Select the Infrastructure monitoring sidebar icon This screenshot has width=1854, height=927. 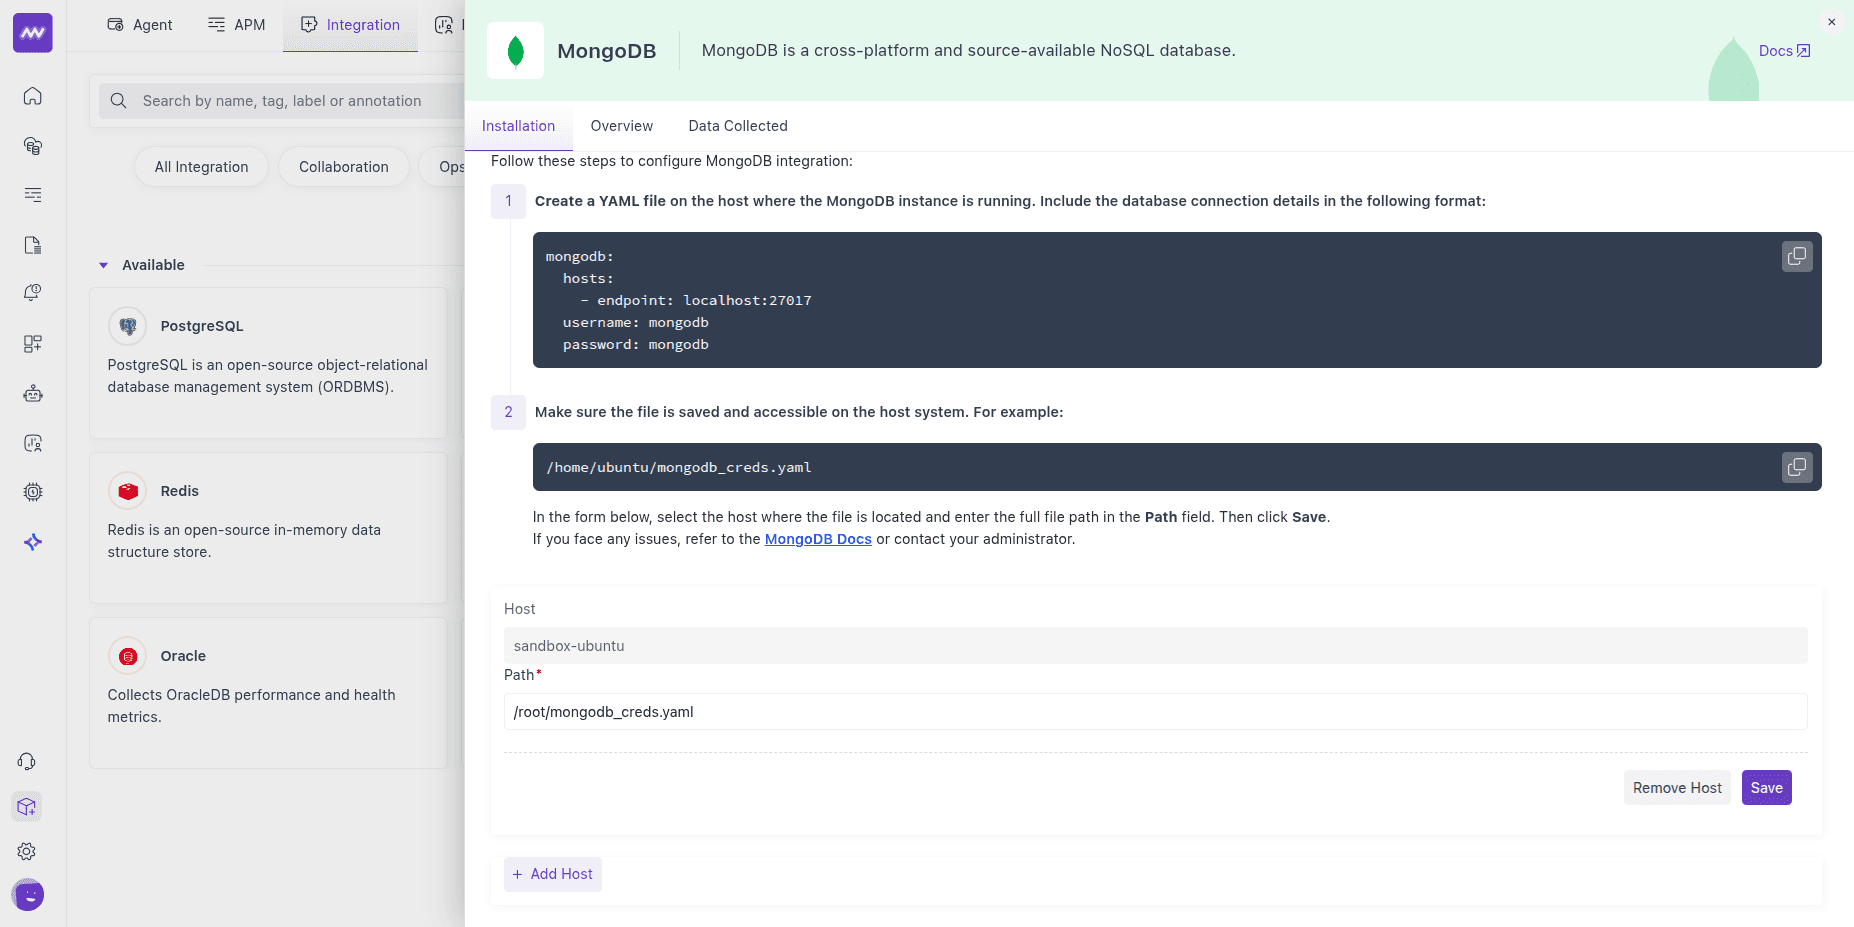point(32,146)
